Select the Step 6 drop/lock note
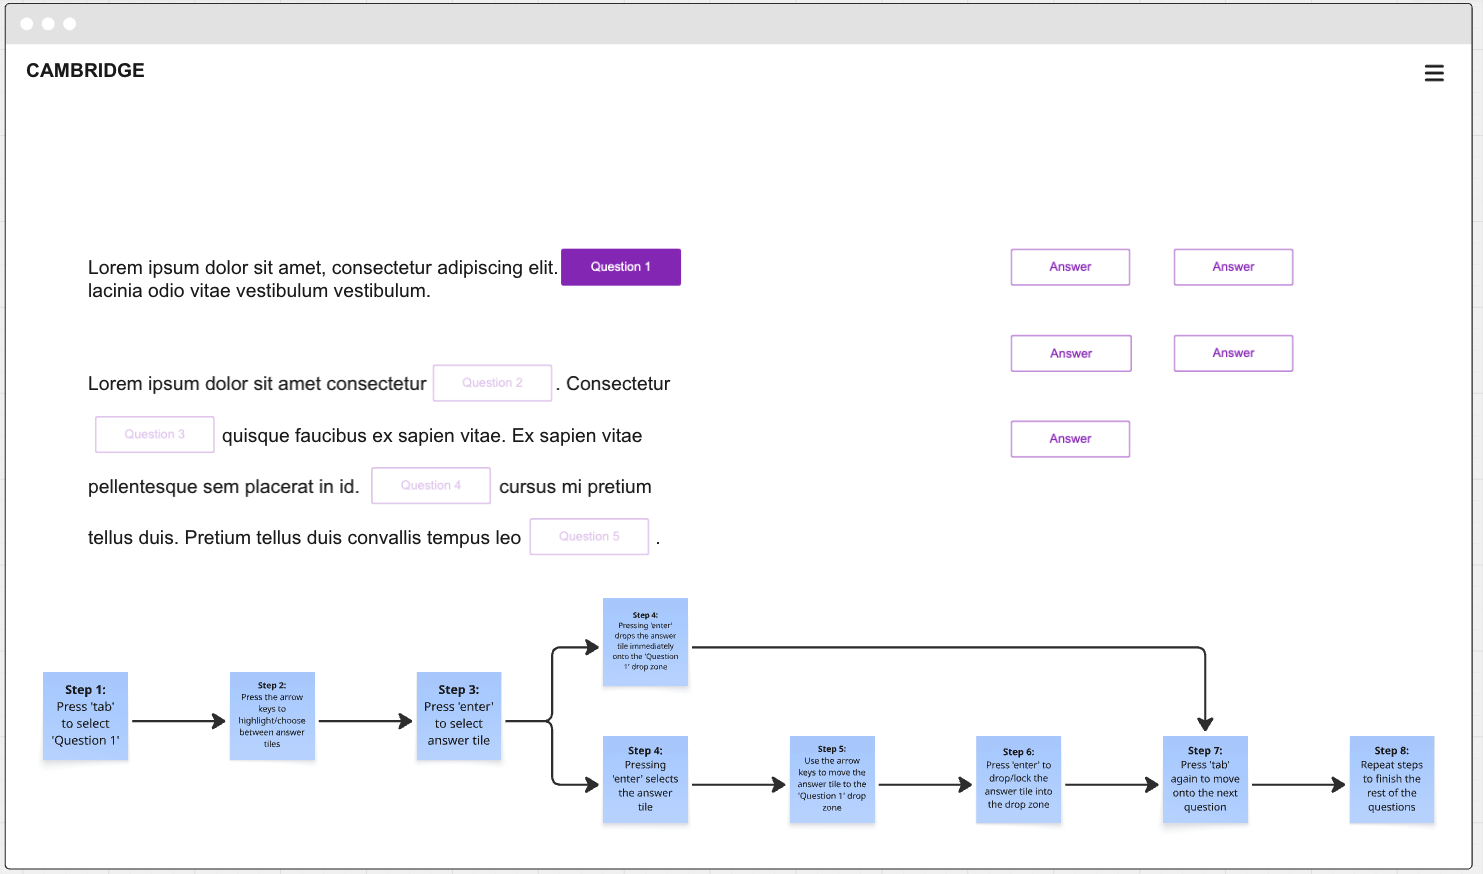The image size is (1483, 874). (1018, 779)
